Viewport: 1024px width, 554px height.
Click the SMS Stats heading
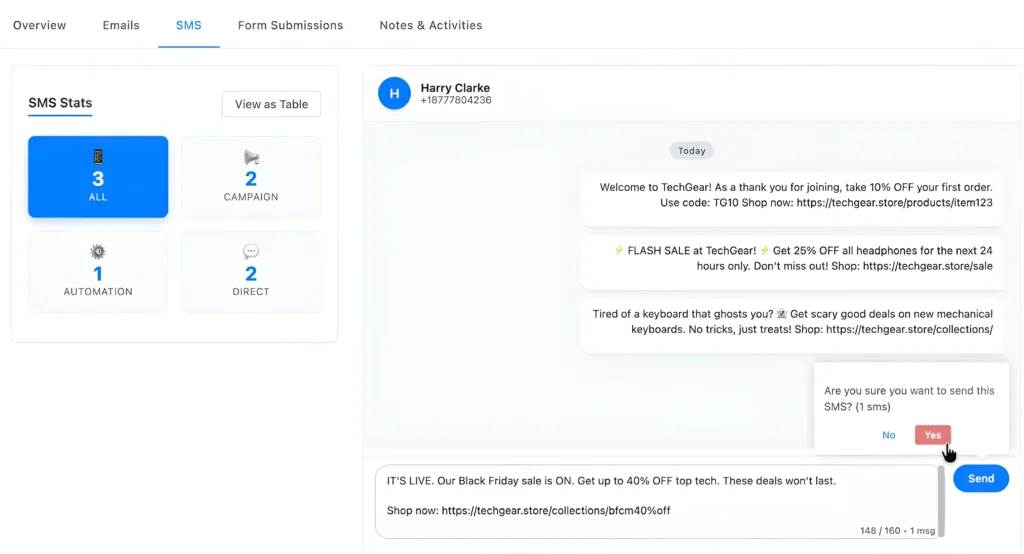click(60, 103)
